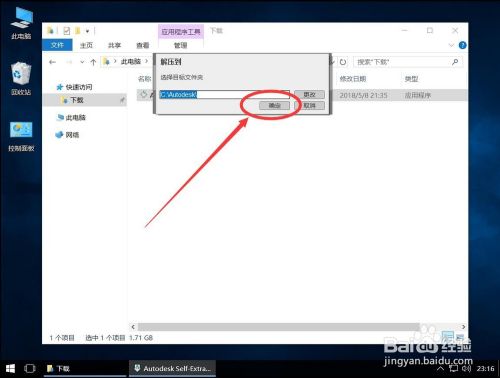The image size is (500, 378).
Task: Switch to the 下载 Explorer taskbar button
Action: pos(85,368)
